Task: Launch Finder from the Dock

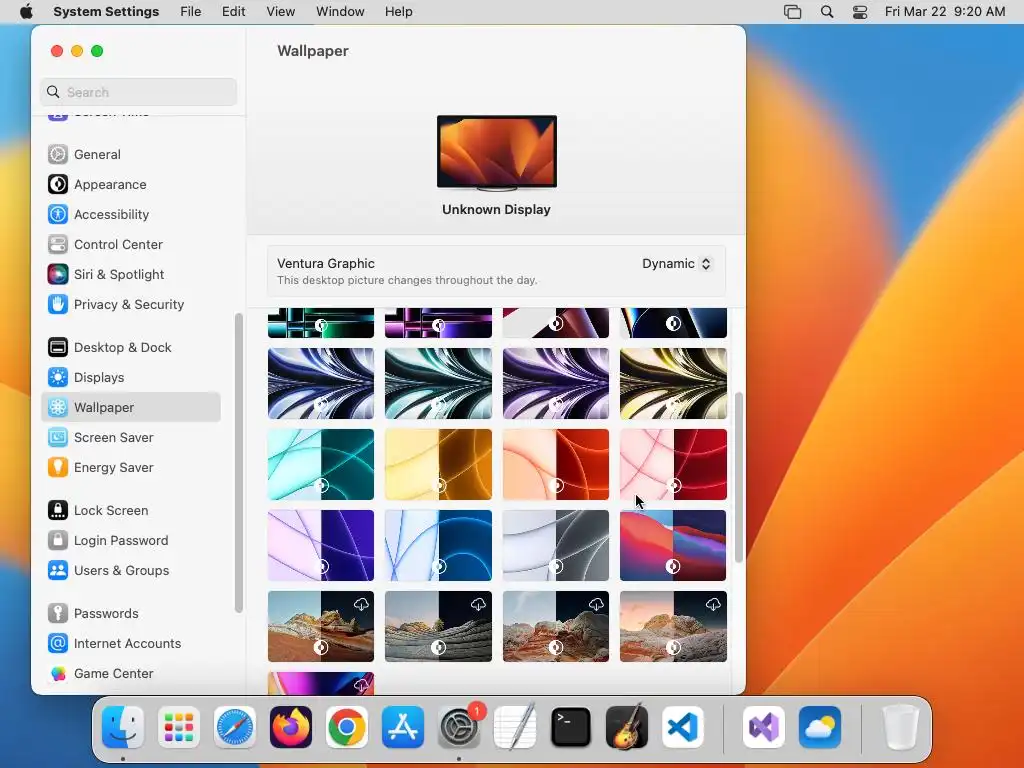Action: 123,727
